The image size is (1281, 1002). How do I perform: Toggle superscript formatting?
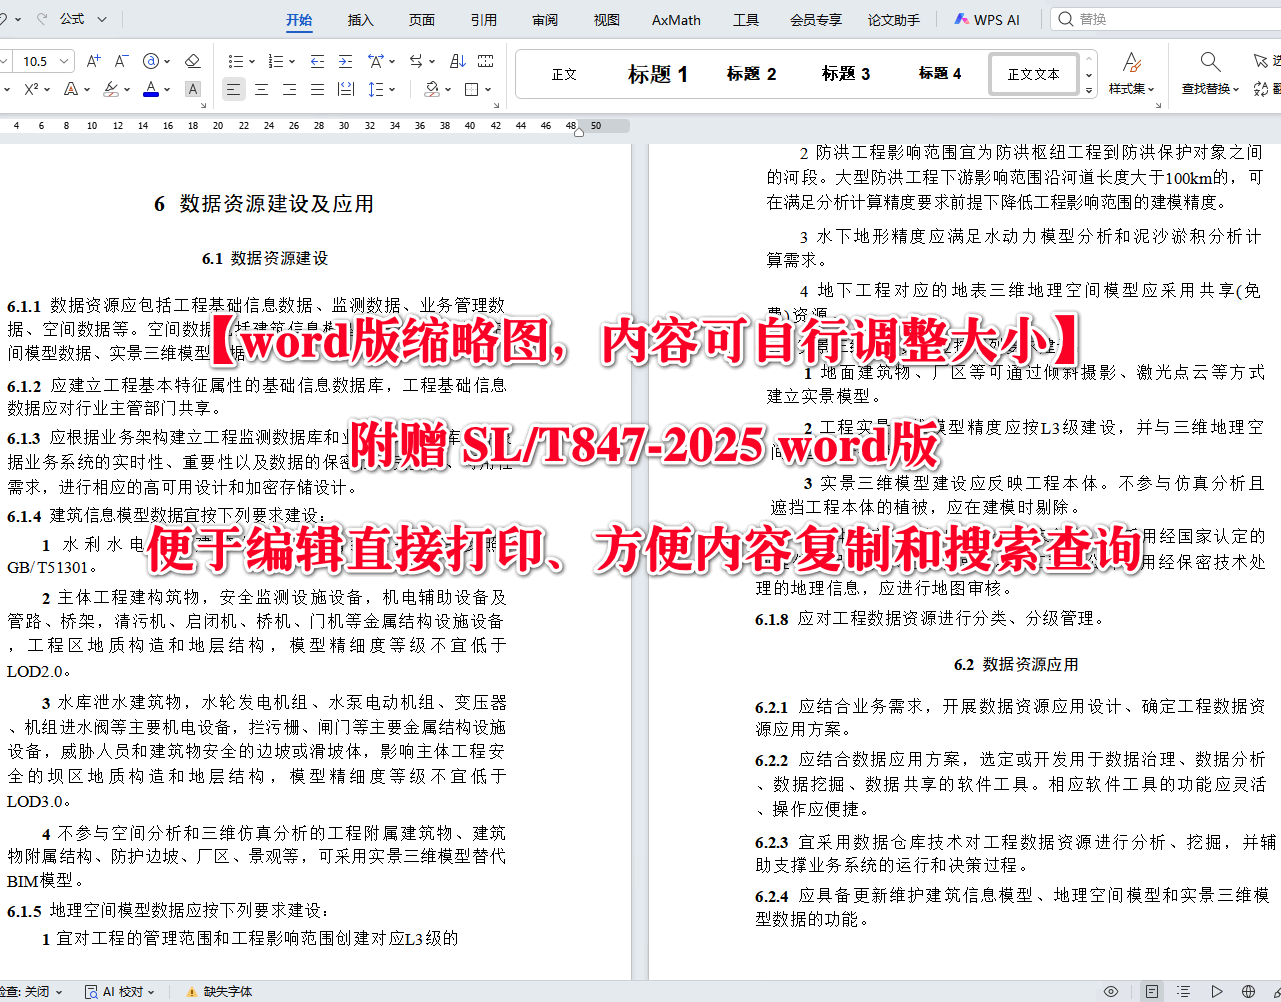31,89
